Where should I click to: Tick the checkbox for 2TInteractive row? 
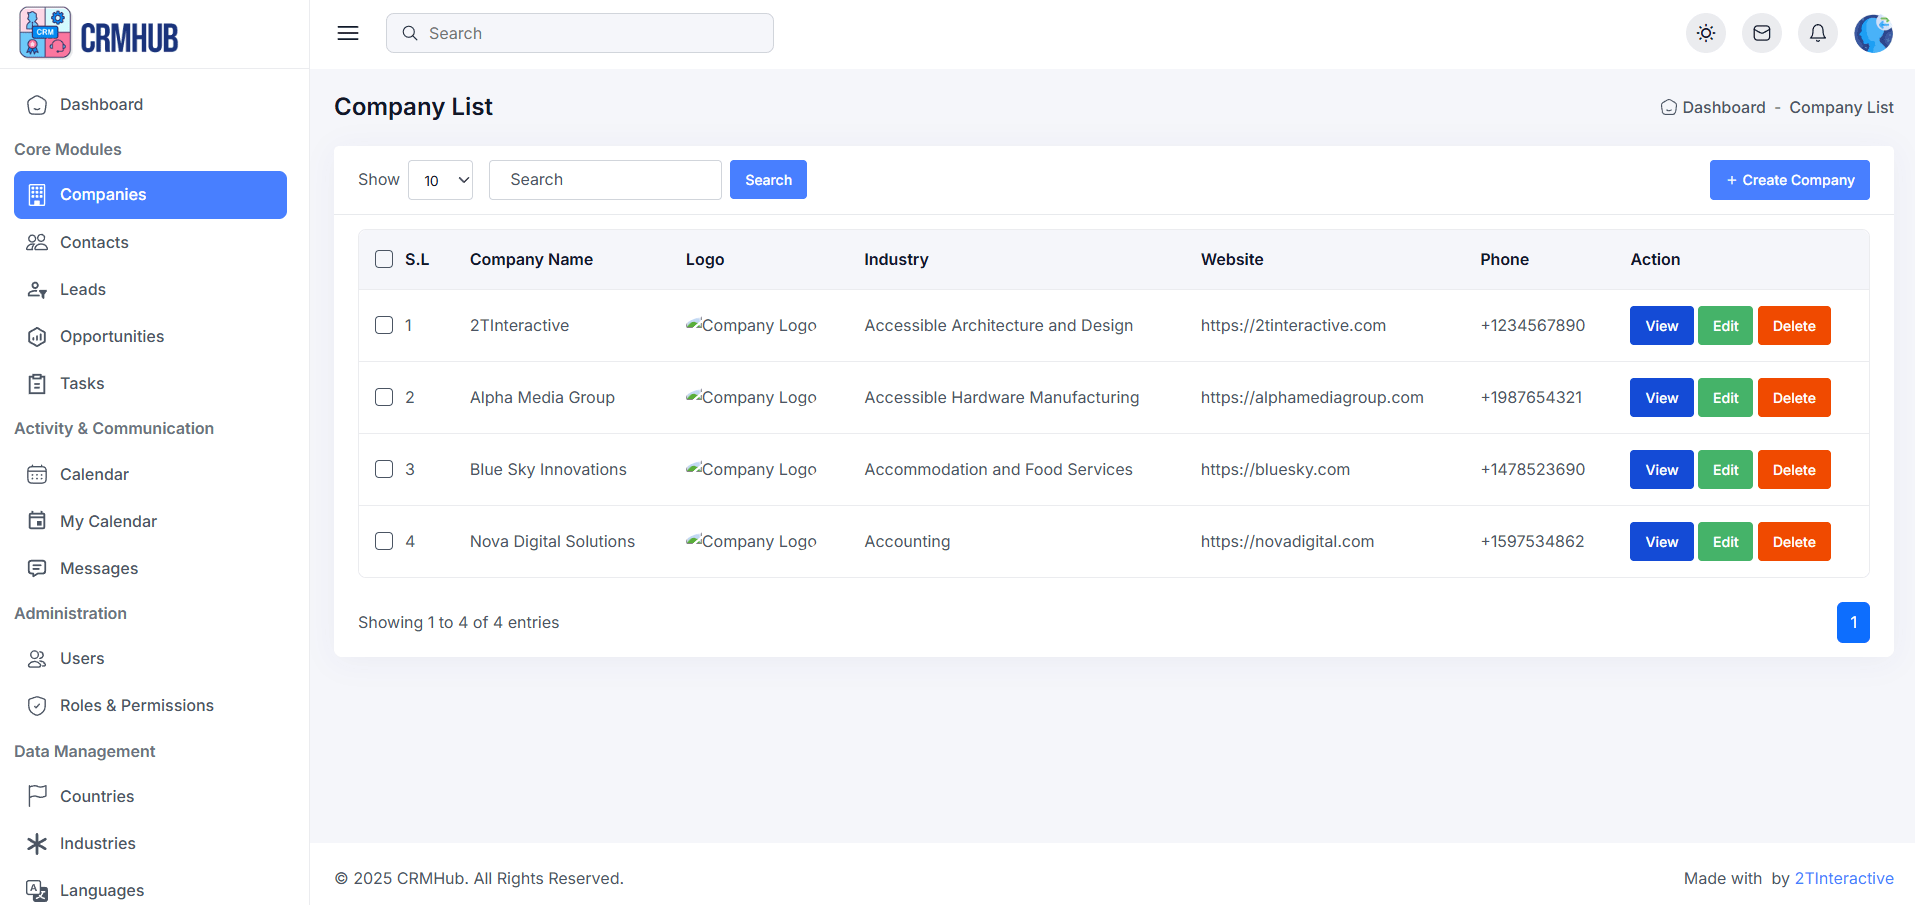384,325
